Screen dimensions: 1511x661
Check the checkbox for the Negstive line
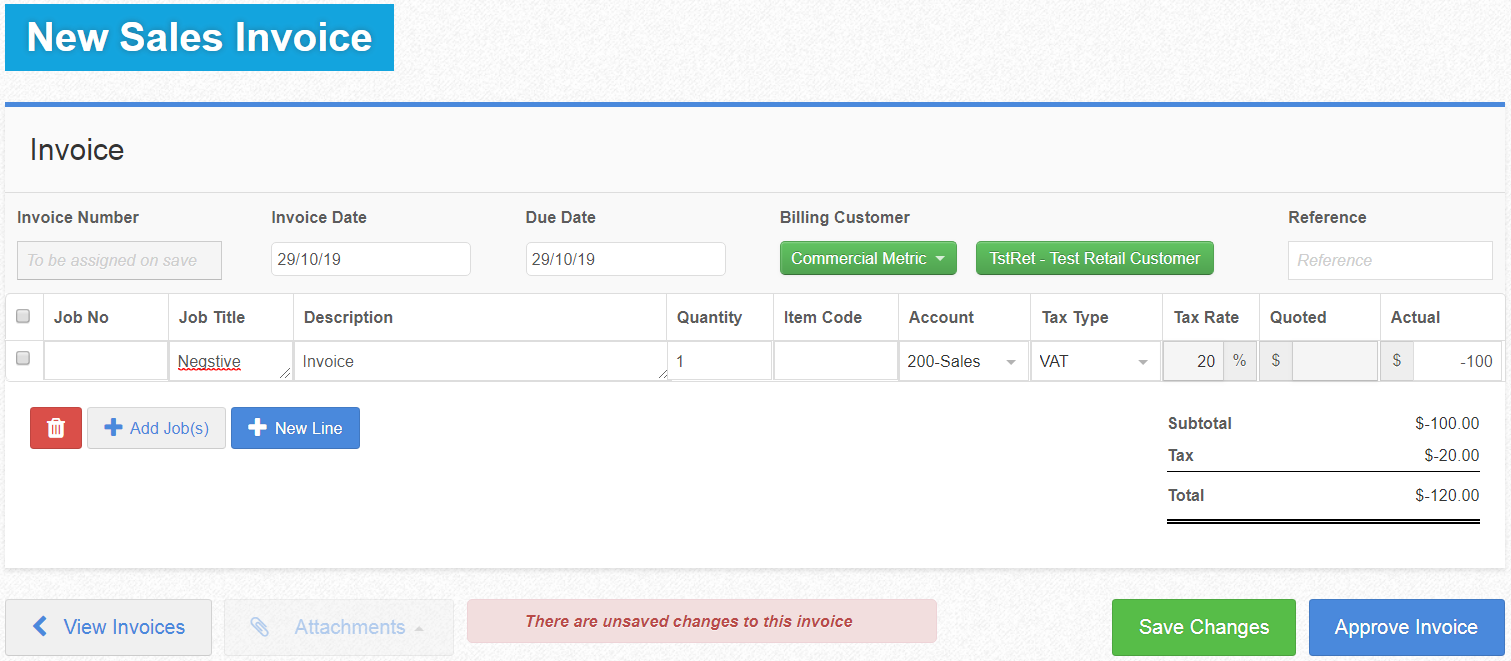click(x=23, y=358)
